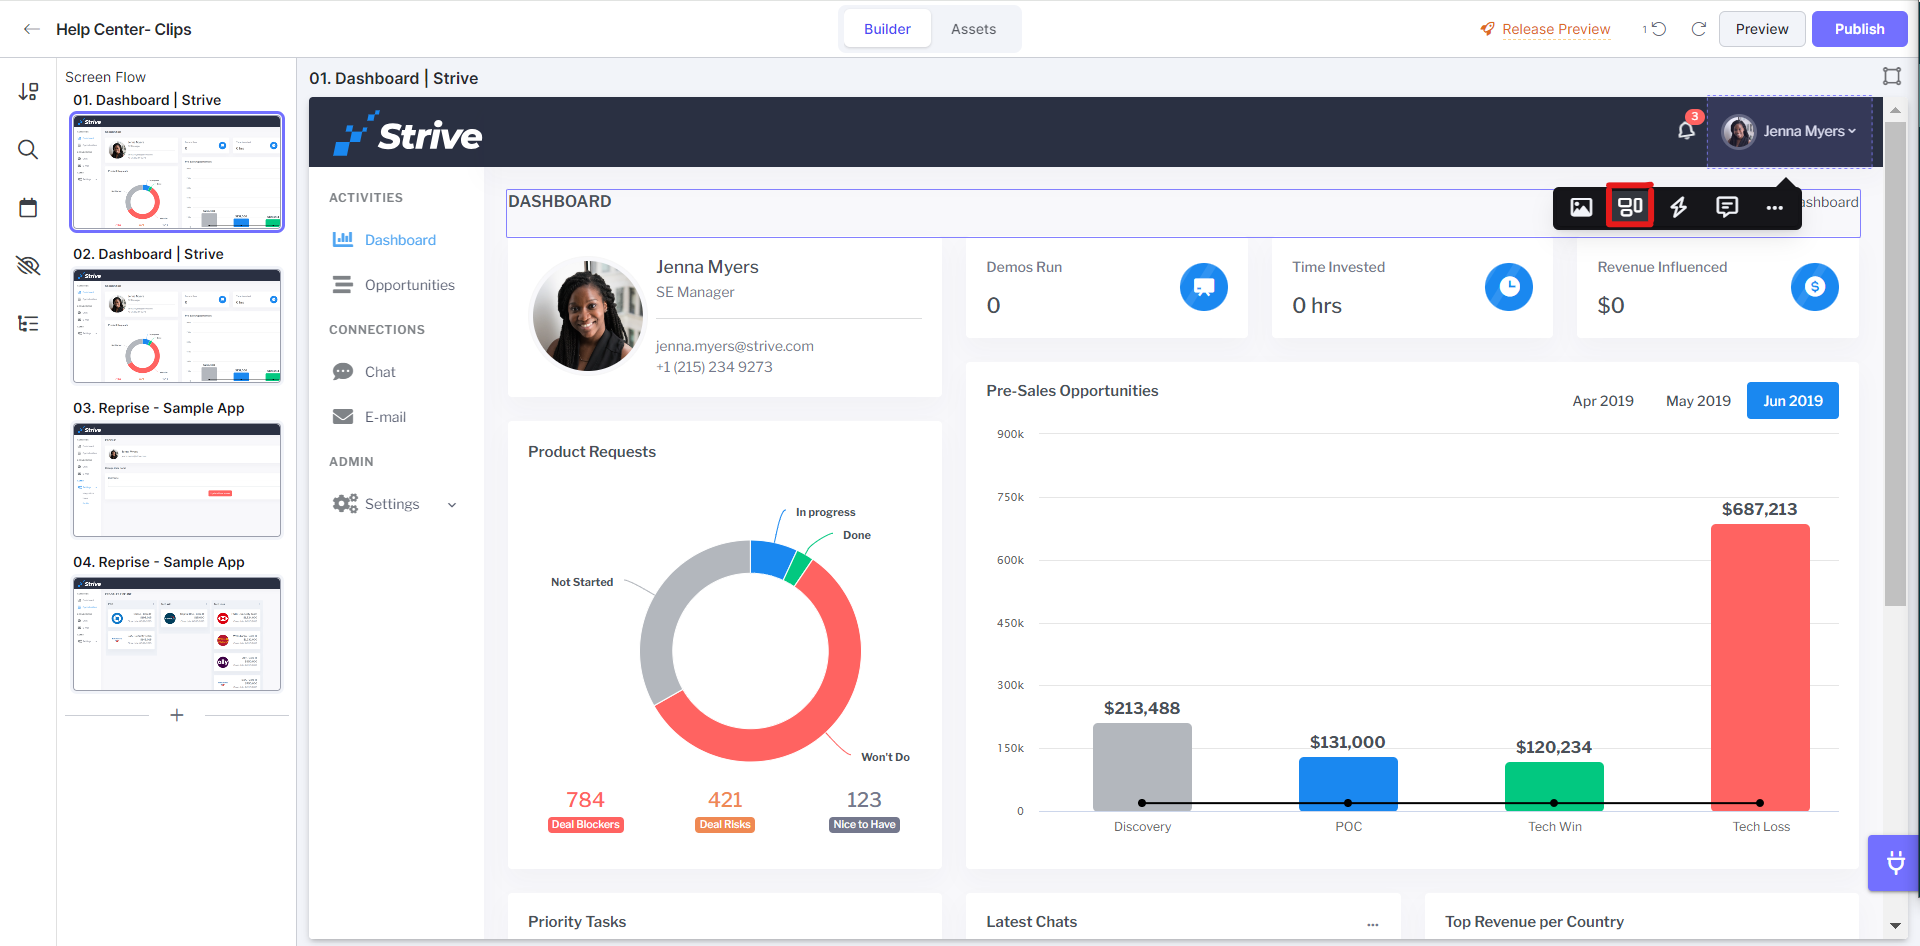Screen dimensions: 1920x946
Task: Click the fullscreen frame icon above the canvas
Action: tap(1892, 76)
